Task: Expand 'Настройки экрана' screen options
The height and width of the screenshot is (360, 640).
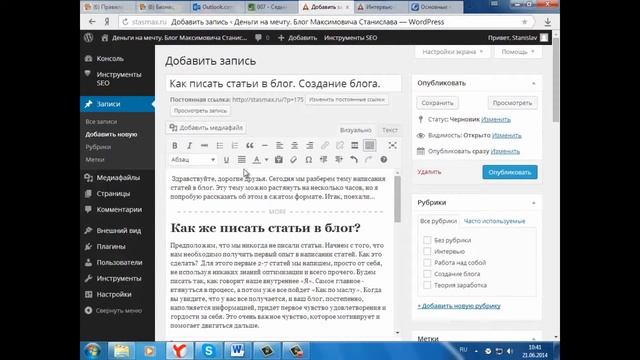Action: point(452,52)
